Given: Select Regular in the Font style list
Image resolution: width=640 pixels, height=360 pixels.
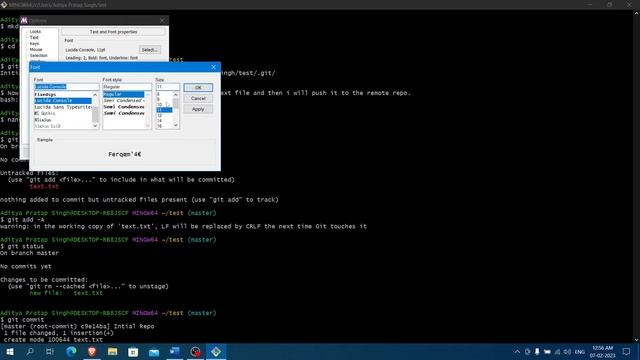Looking at the screenshot, I should click(x=124, y=94).
